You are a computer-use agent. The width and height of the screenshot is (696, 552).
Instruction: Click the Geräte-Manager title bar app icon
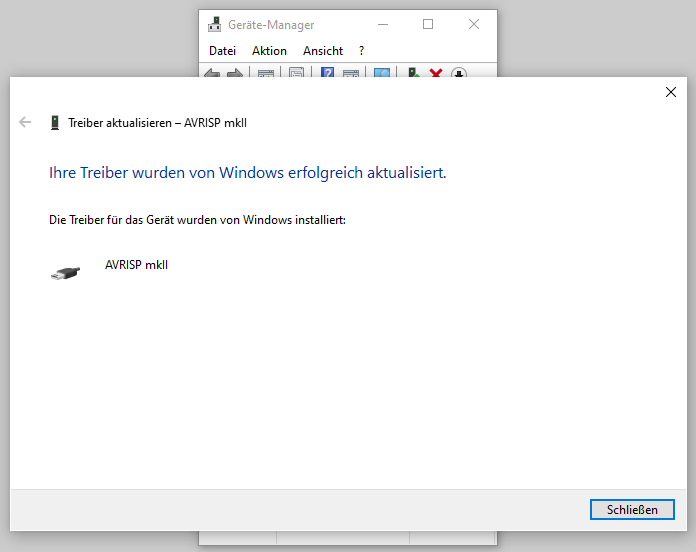[215, 24]
